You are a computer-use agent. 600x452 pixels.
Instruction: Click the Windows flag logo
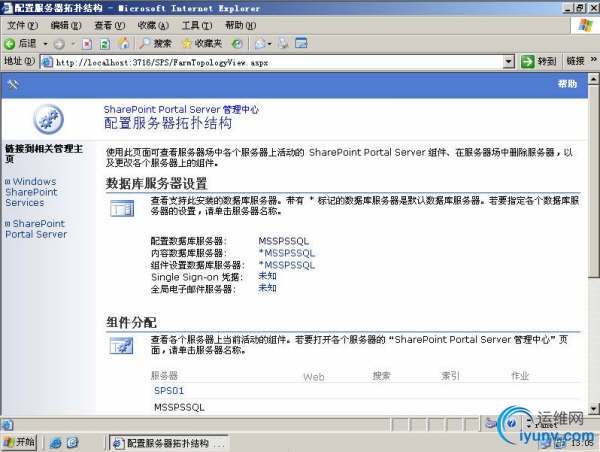[585, 25]
